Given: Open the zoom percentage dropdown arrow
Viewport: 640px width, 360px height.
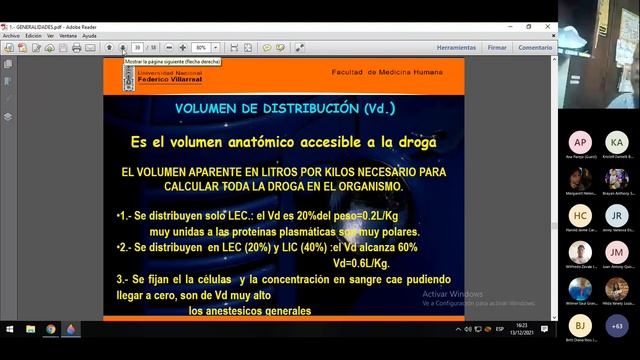Looking at the screenshot, I should (216, 48).
